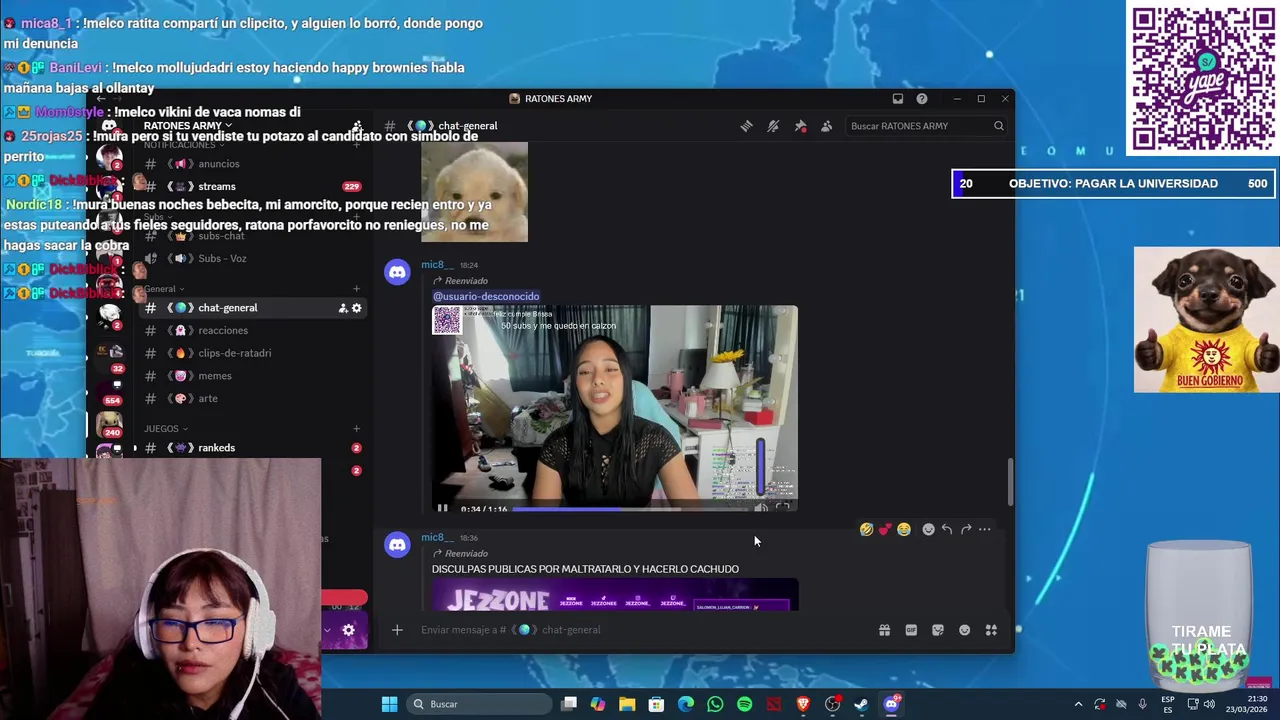Forward the hovered message
1280x720 pixels.
(x=966, y=529)
